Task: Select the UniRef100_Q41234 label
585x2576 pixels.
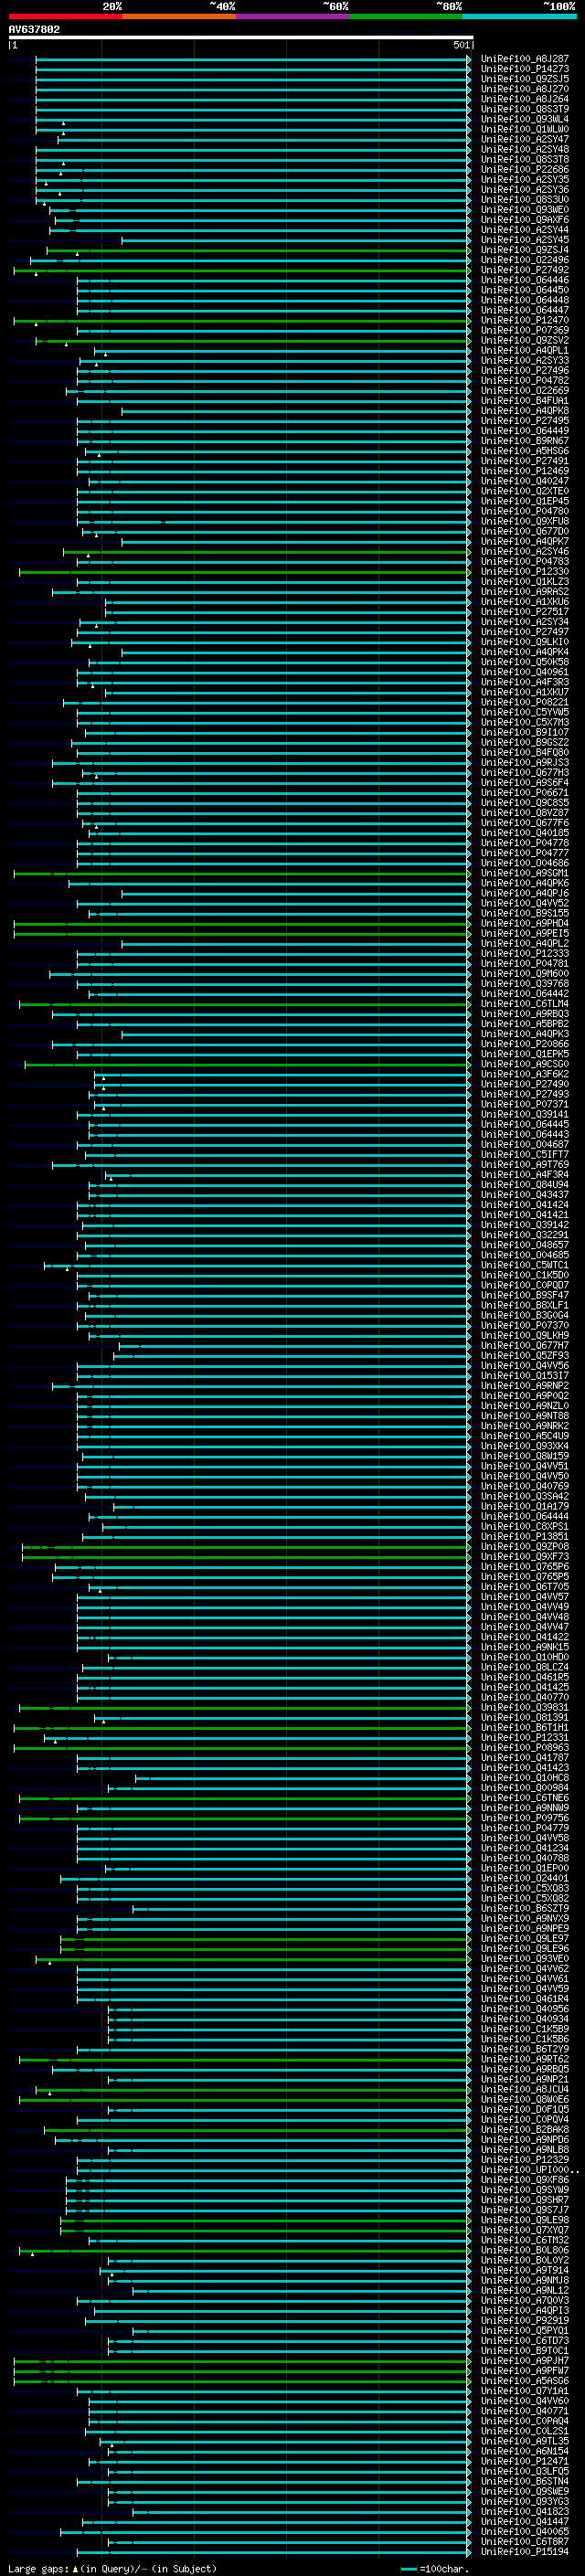Action: tap(525, 1848)
